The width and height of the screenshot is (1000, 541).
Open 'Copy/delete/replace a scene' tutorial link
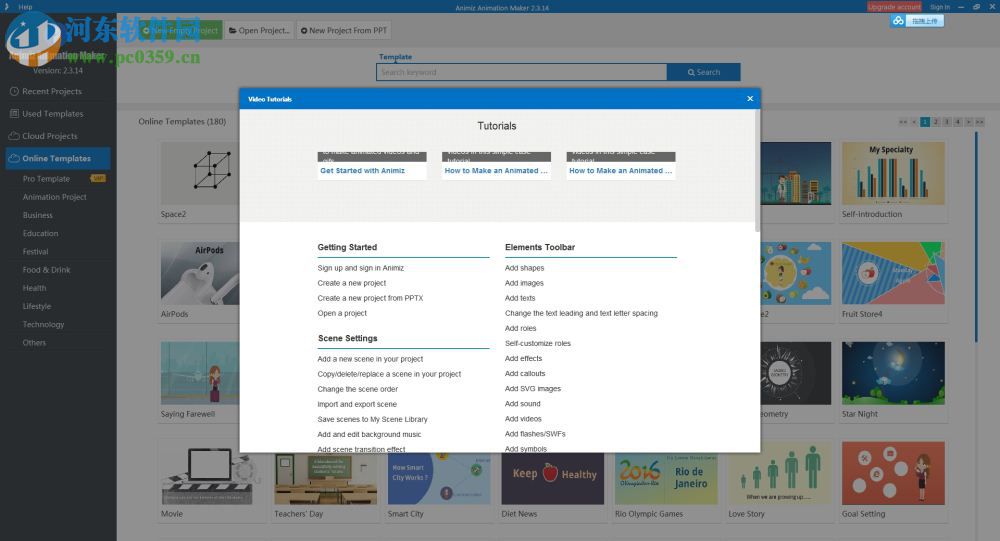389,374
